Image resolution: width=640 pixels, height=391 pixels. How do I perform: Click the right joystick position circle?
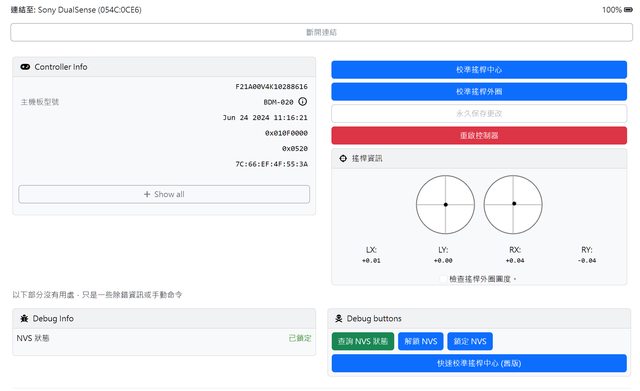(x=513, y=204)
